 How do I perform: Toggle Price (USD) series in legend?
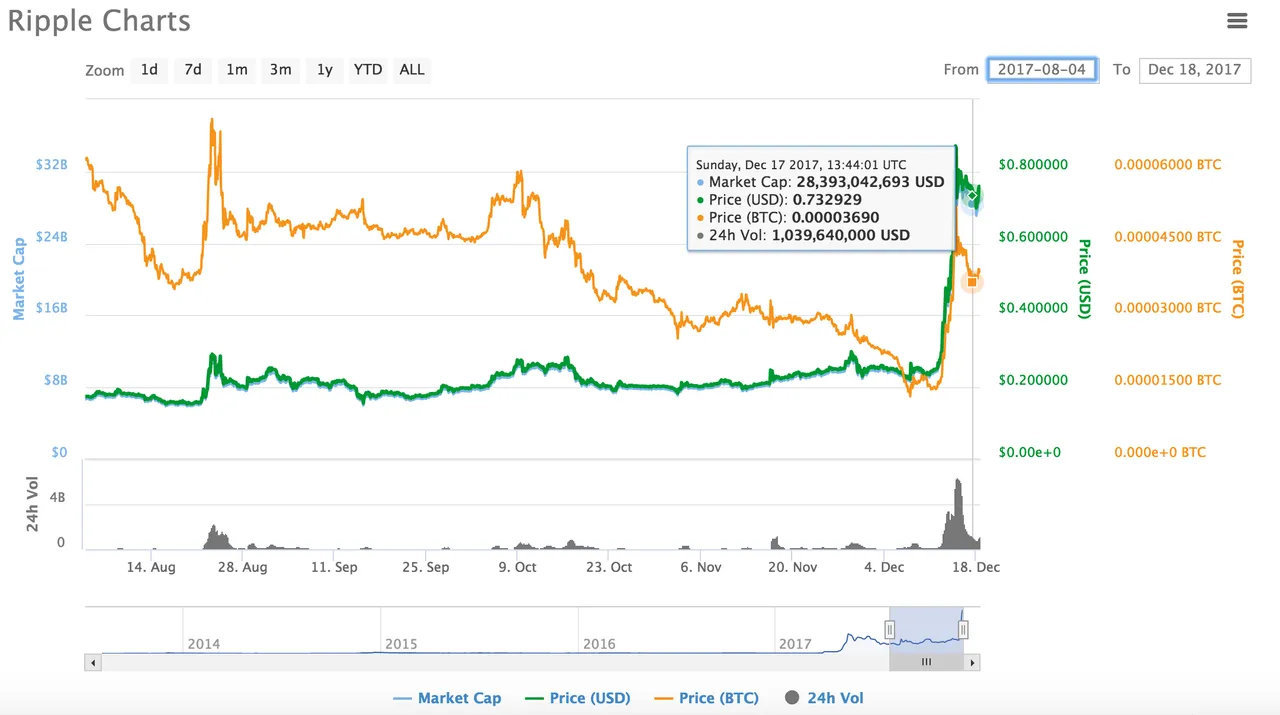point(578,698)
